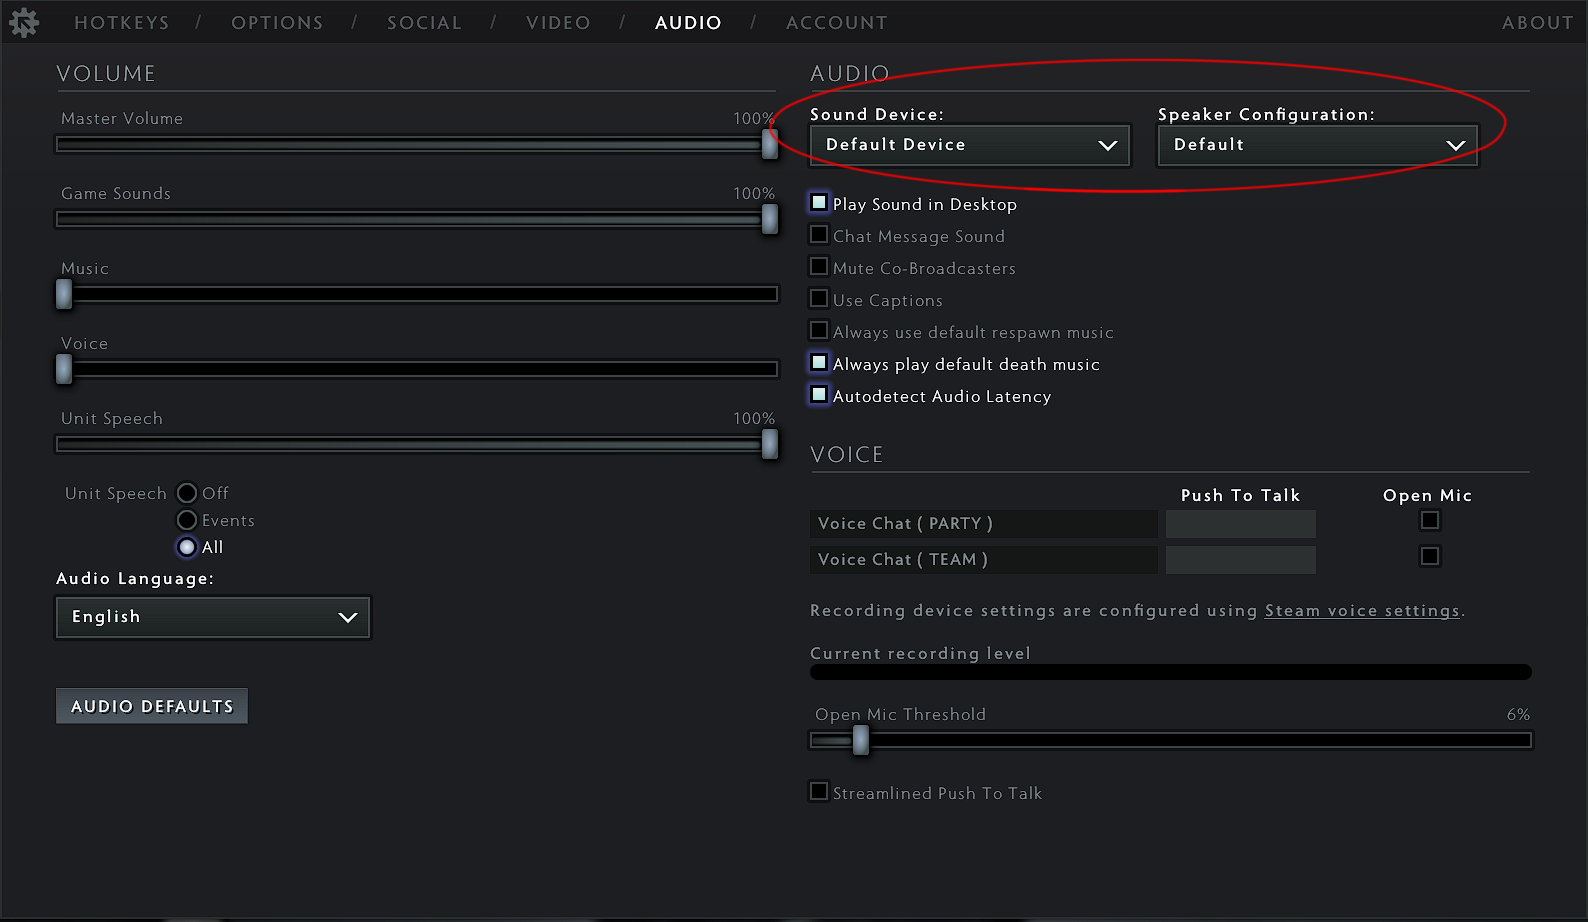Go to the Account tab
1588x922 pixels.
click(836, 23)
